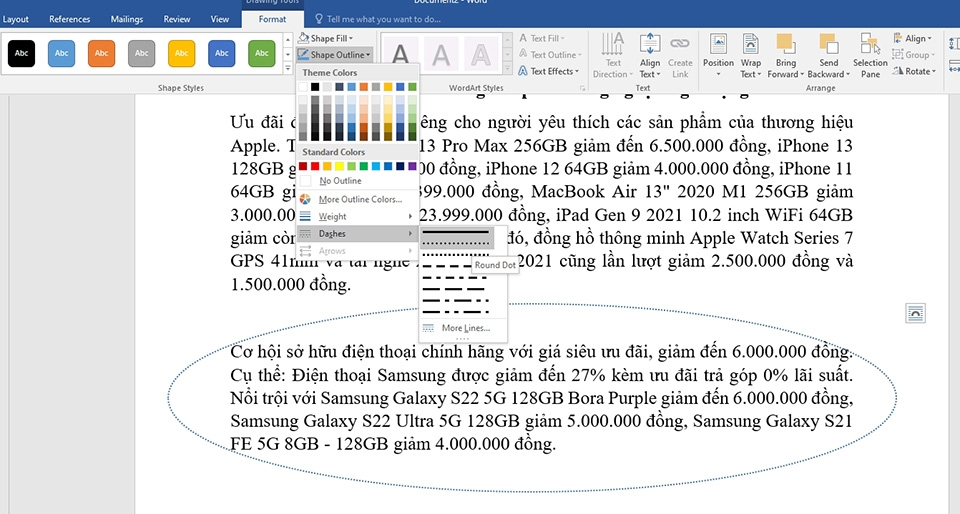Apply the black Abc shape style

[x=21, y=53]
